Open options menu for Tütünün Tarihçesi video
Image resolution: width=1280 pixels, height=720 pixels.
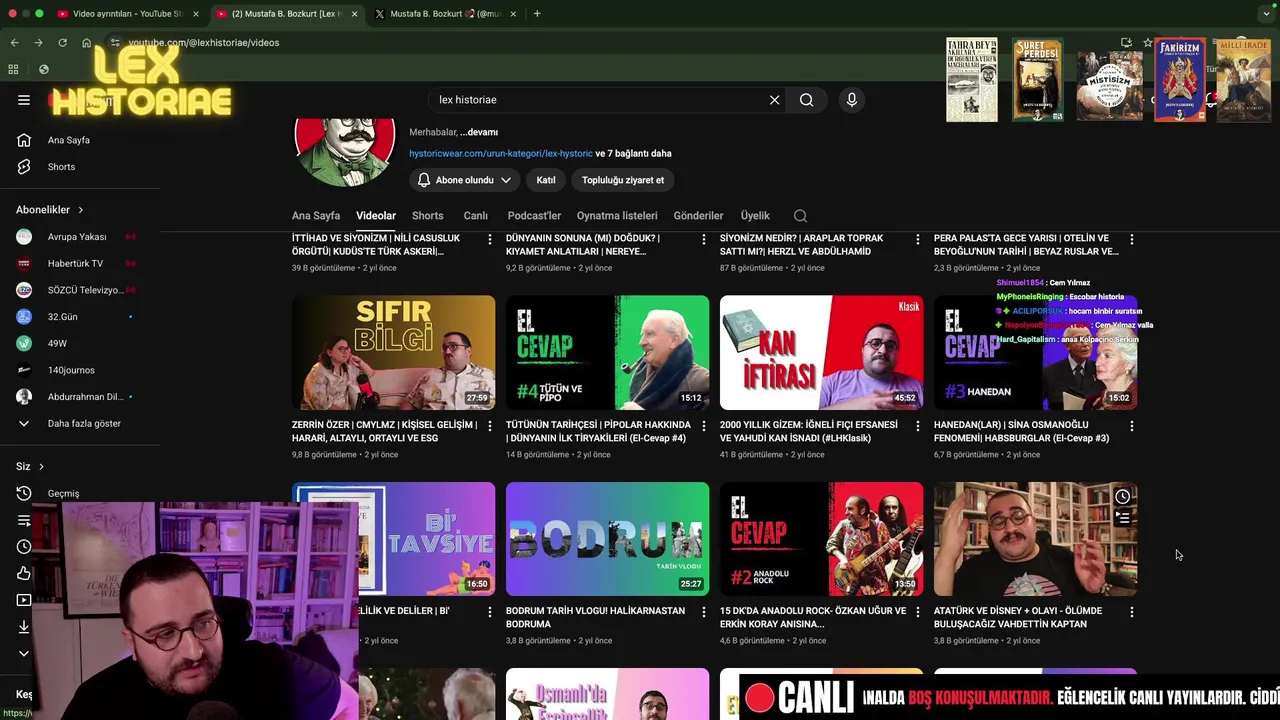tap(703, 426)
